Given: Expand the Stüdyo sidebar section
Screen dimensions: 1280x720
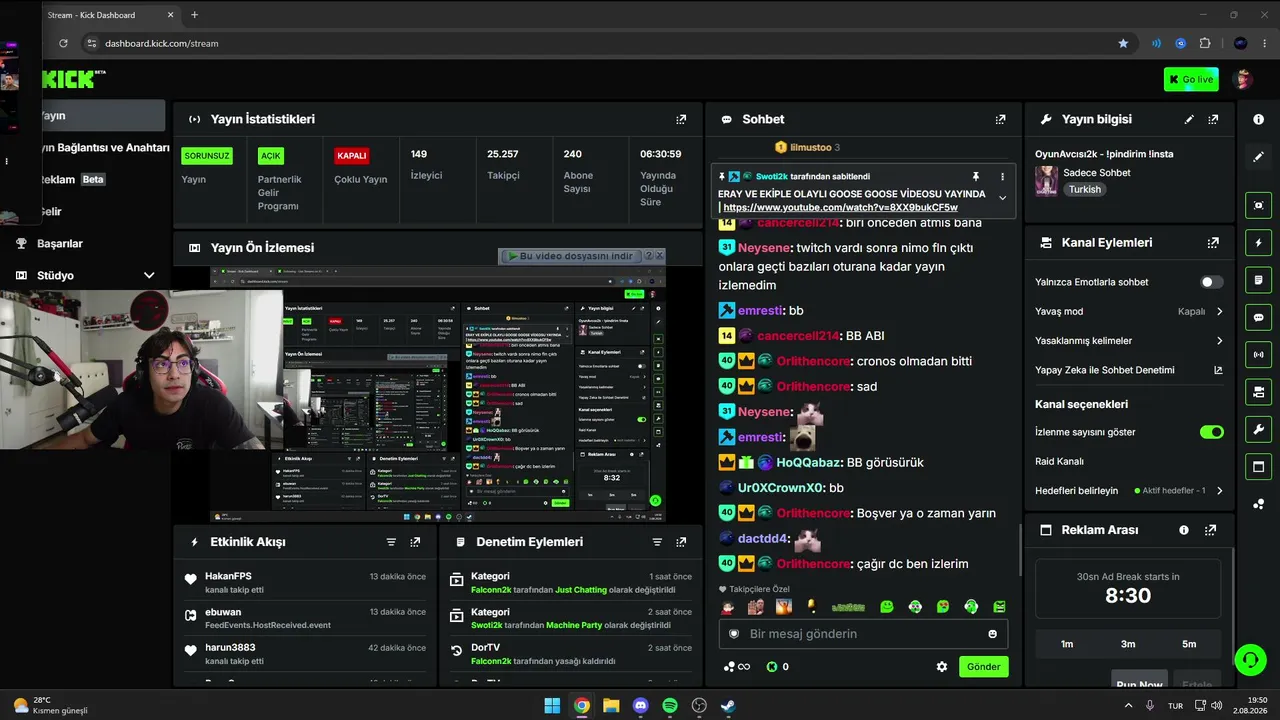Looking at the screenshot, I should pos(87,275).
